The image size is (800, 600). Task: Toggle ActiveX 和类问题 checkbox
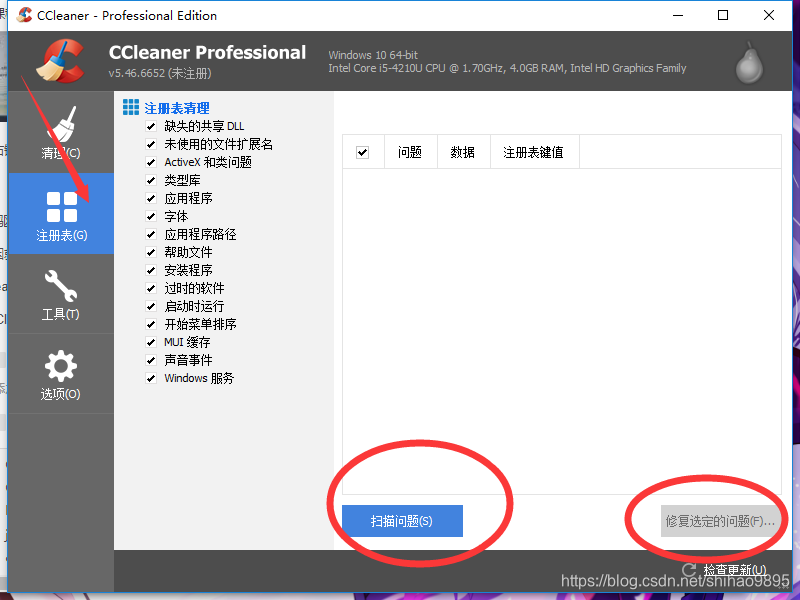(x=151, y=162)
